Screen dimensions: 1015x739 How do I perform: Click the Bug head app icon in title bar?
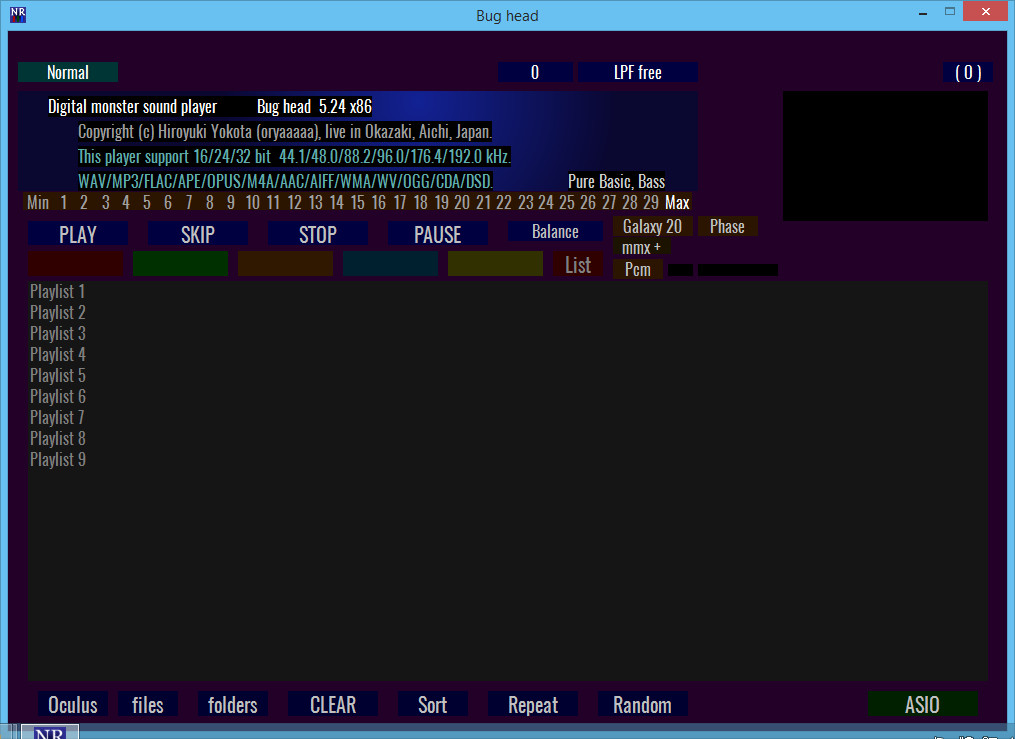coord(18,15)
